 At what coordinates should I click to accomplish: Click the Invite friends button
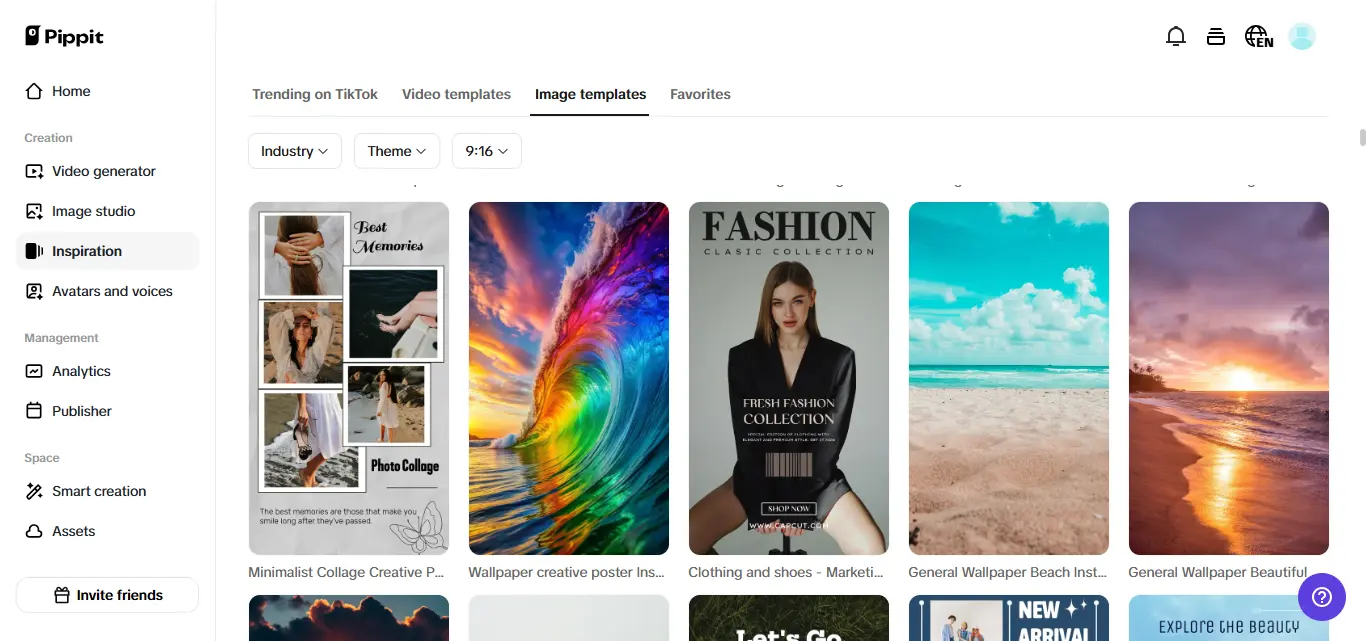[108, 595]
